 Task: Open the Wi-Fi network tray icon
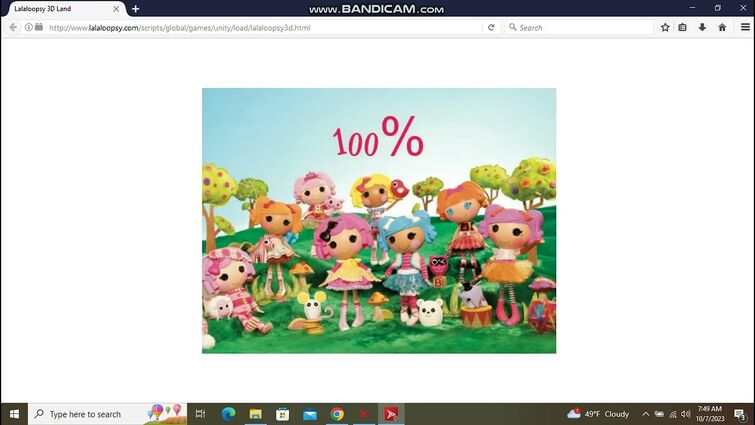point(673,414)
